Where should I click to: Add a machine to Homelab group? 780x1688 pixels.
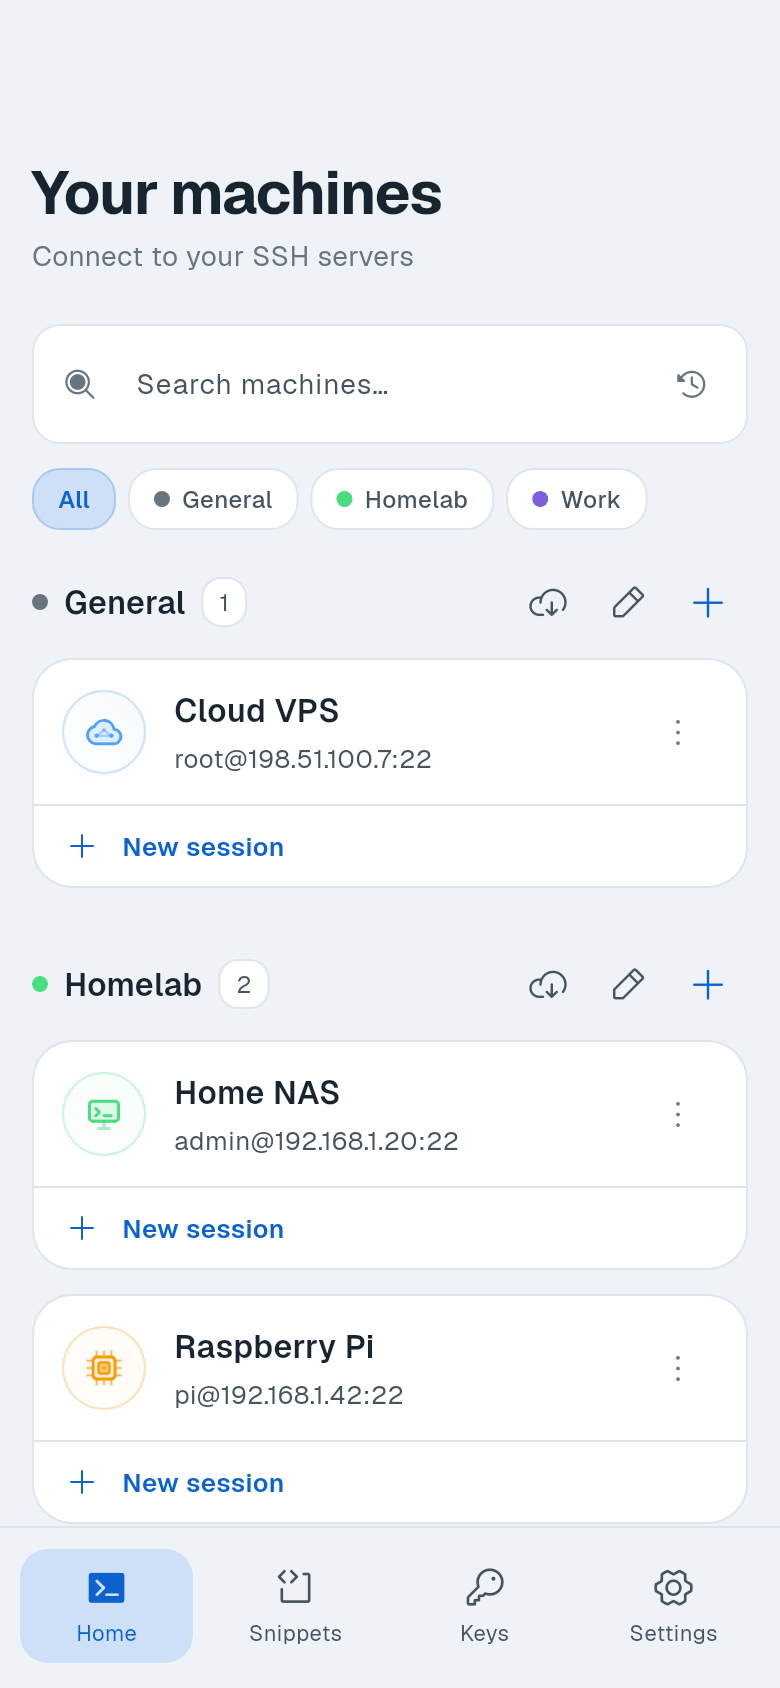coord(708,985)
